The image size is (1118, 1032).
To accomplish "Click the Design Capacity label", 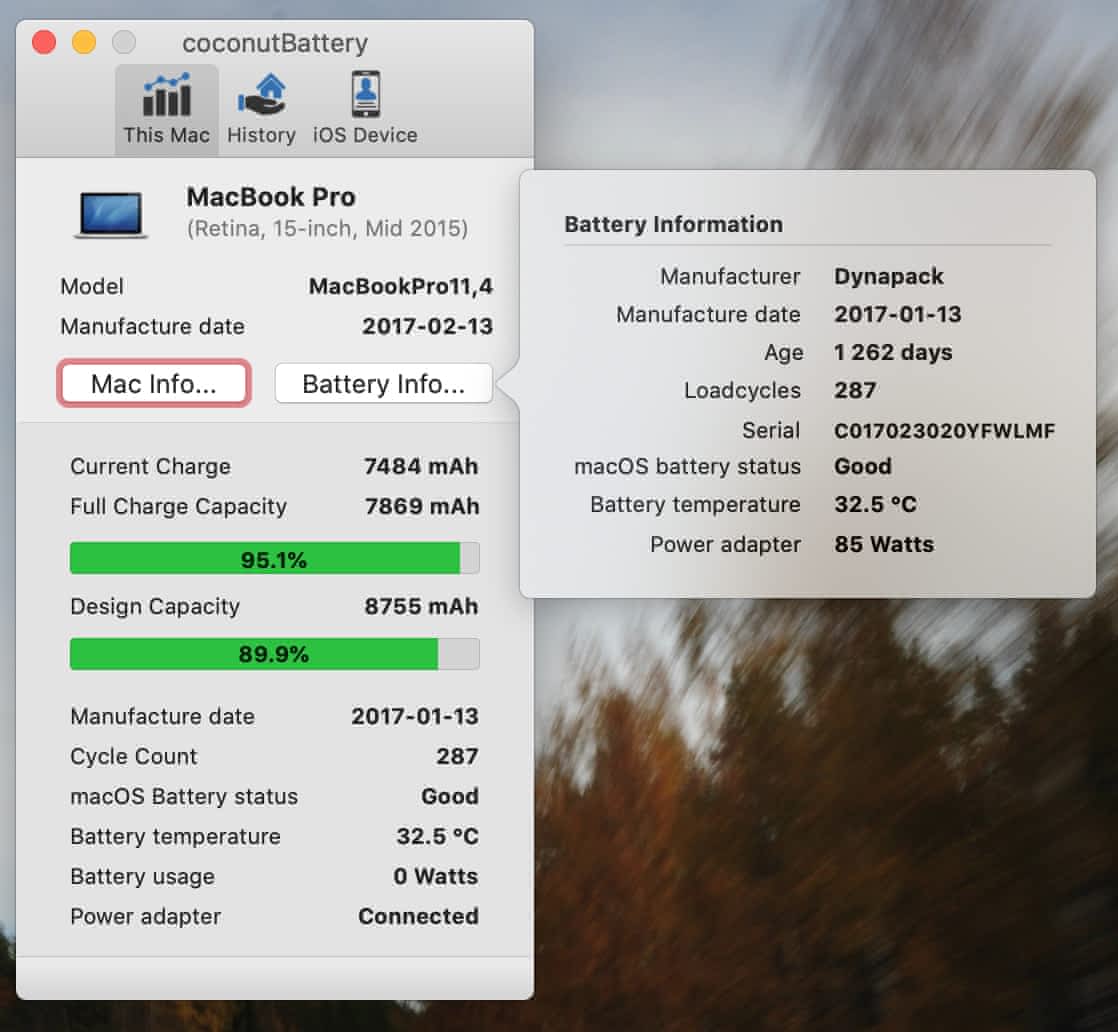I will (155, 607).
